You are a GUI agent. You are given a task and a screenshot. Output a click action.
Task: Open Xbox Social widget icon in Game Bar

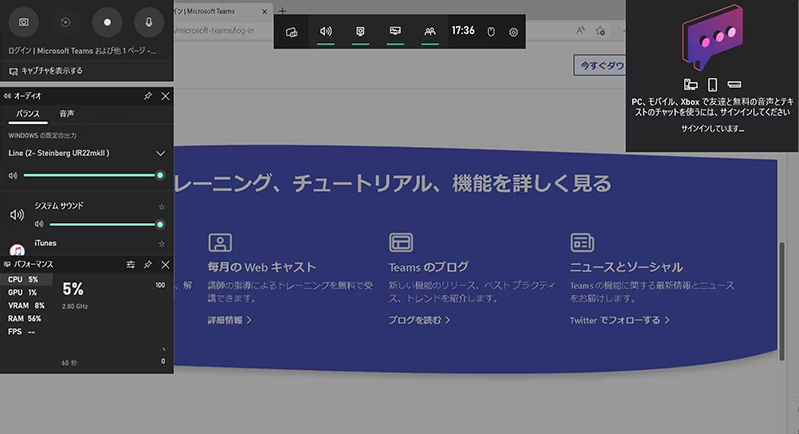(429, 32)
